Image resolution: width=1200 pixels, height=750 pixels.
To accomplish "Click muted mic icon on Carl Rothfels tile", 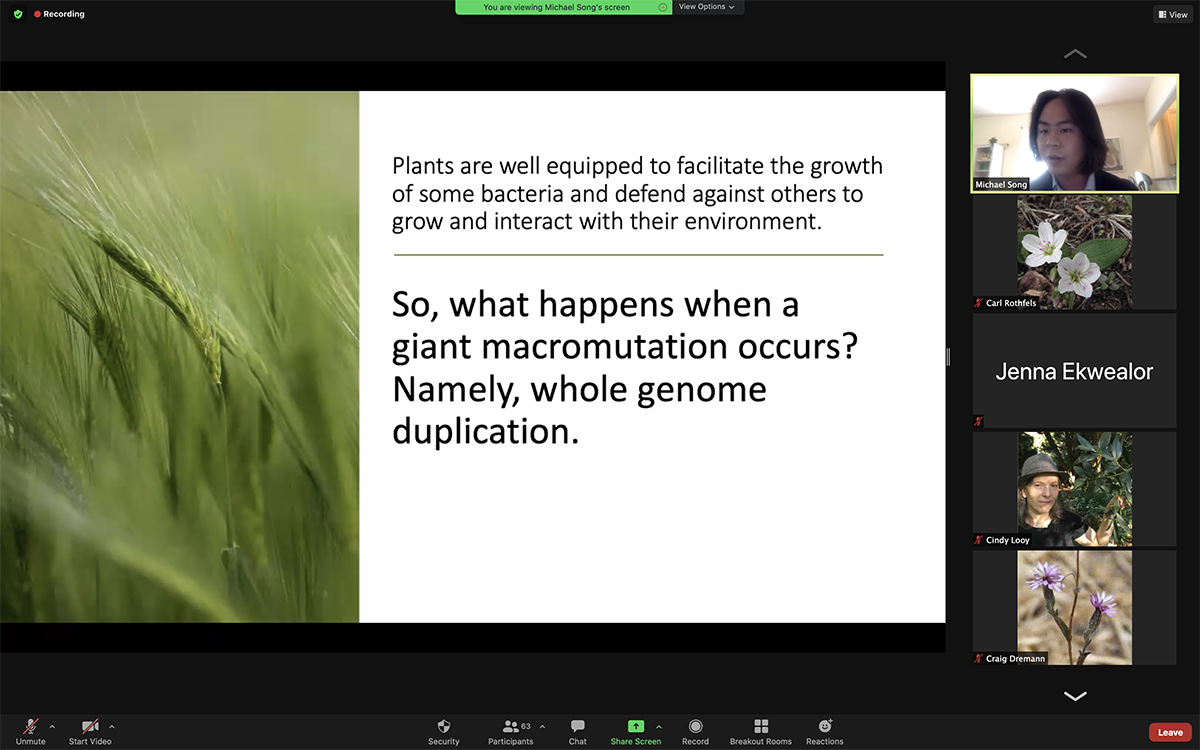I will point(979,303).
